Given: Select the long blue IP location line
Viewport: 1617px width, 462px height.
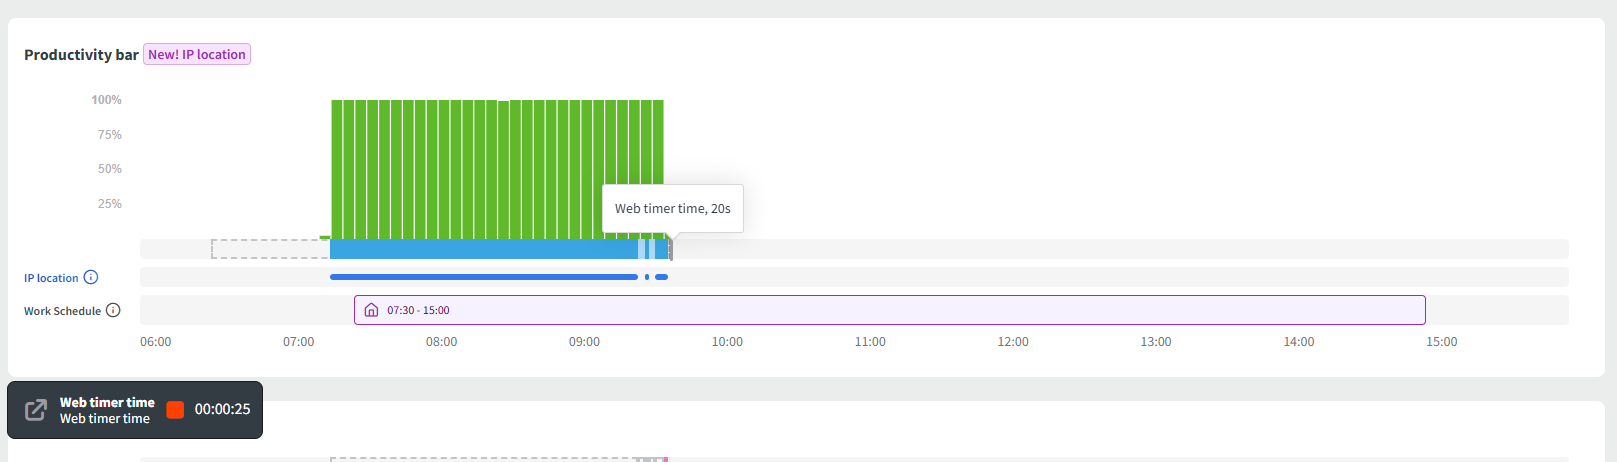Looking at the screenshot, I should click(x=483, y=277).
